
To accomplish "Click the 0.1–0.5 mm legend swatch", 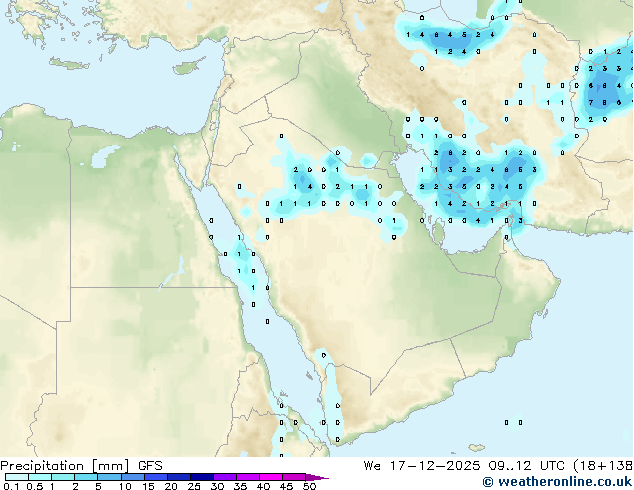I will [x=17, y=477].
